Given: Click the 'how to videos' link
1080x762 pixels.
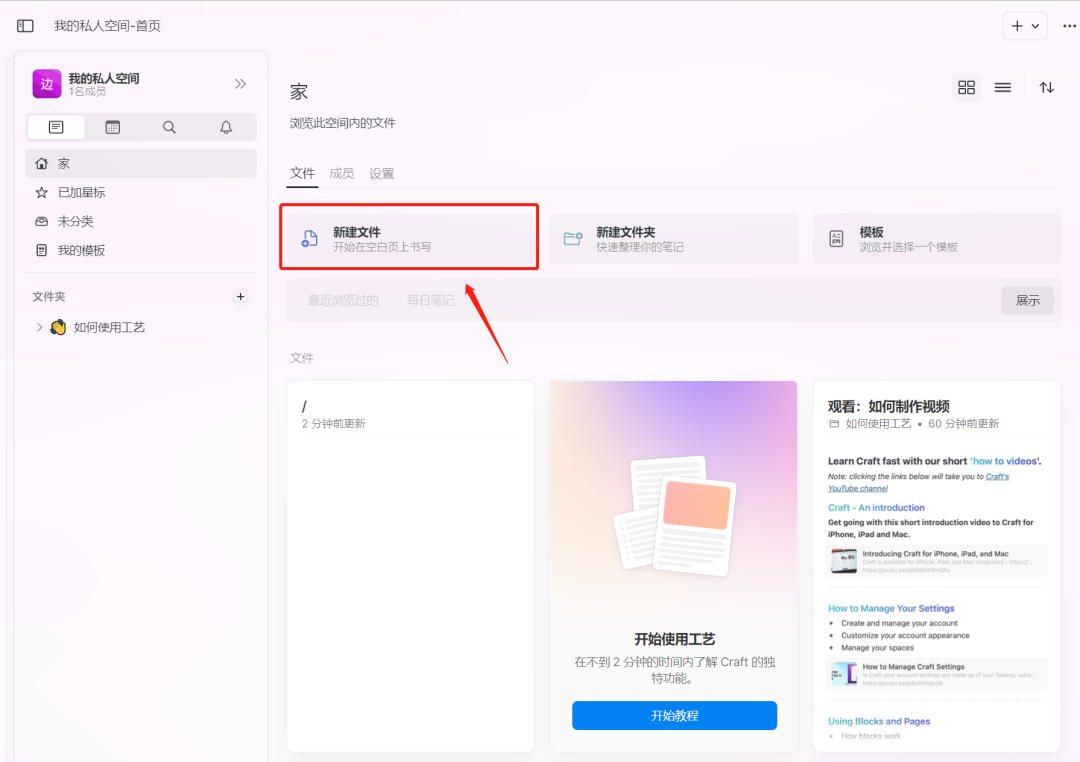Looking at the screenshot, I should pos(1005,461).
